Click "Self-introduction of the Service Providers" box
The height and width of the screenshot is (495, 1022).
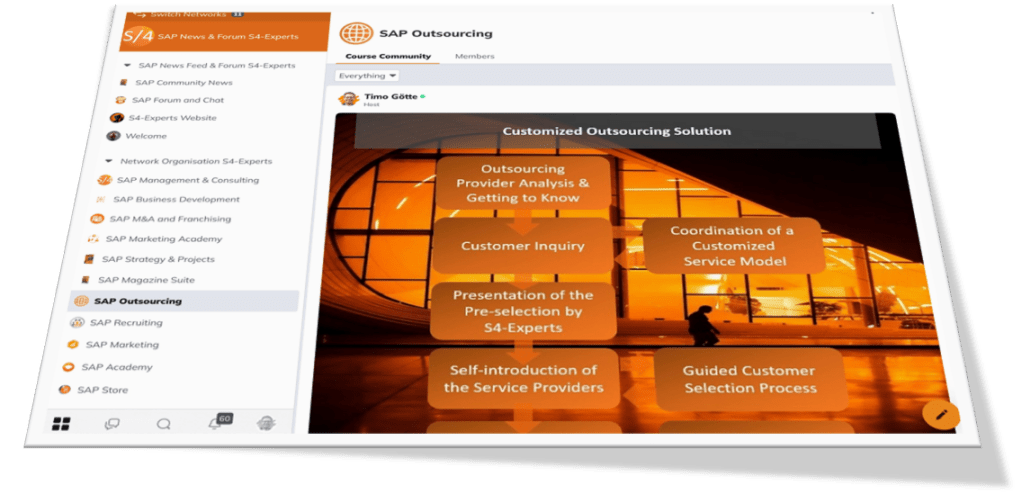point(523,378)
